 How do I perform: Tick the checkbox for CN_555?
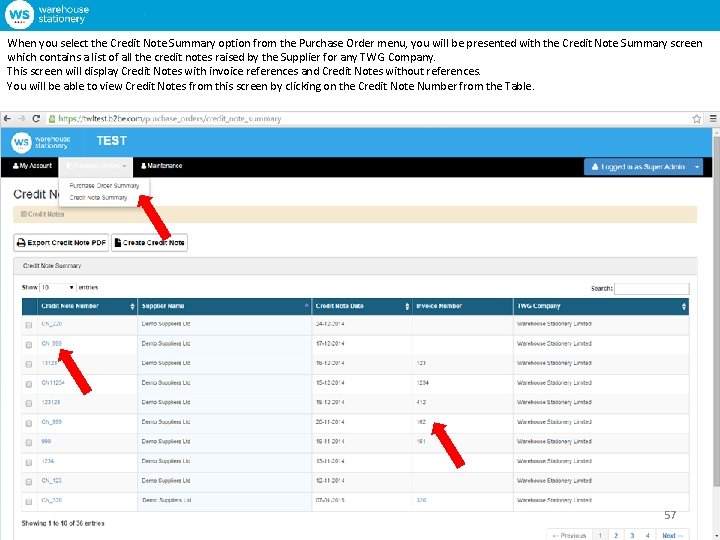click(29, 423)
